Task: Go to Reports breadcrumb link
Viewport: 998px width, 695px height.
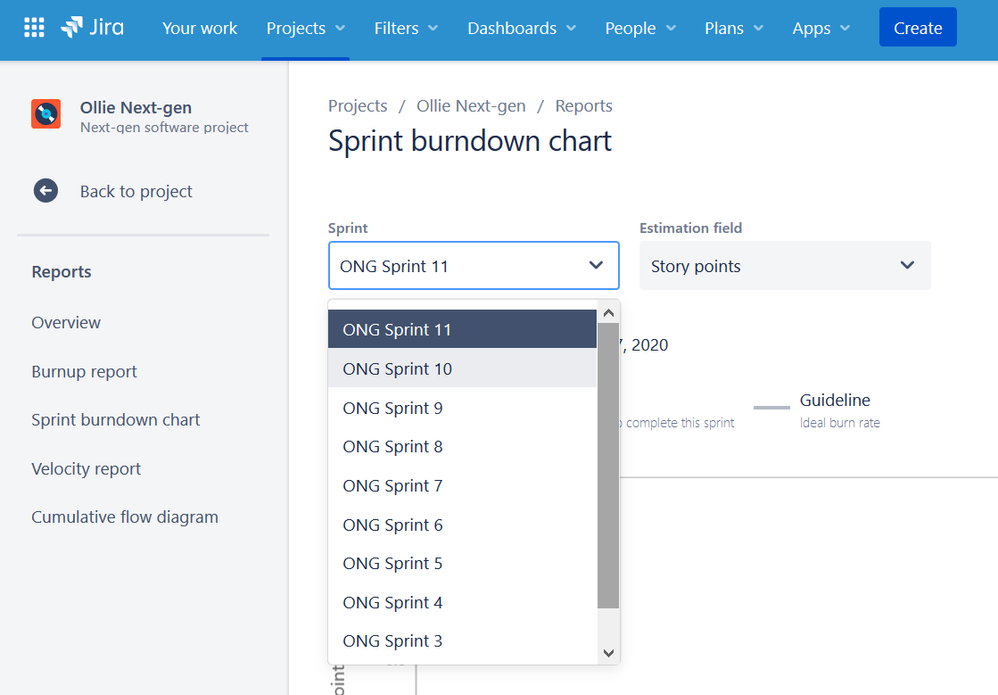Action: coord(584,106)
